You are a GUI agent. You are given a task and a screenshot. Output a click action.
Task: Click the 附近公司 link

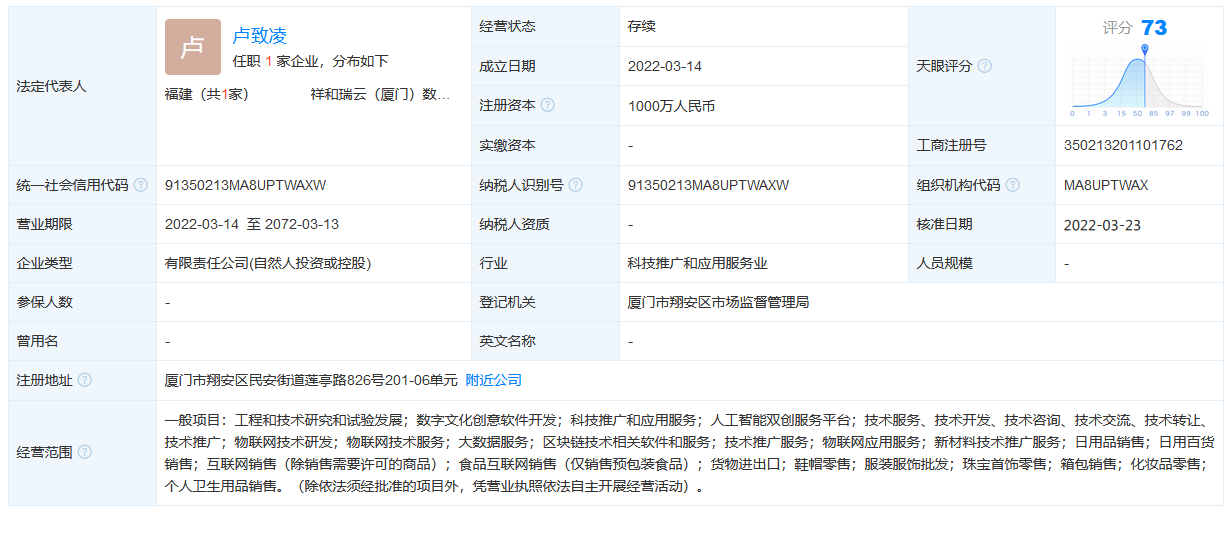click(x=494, y=380)
